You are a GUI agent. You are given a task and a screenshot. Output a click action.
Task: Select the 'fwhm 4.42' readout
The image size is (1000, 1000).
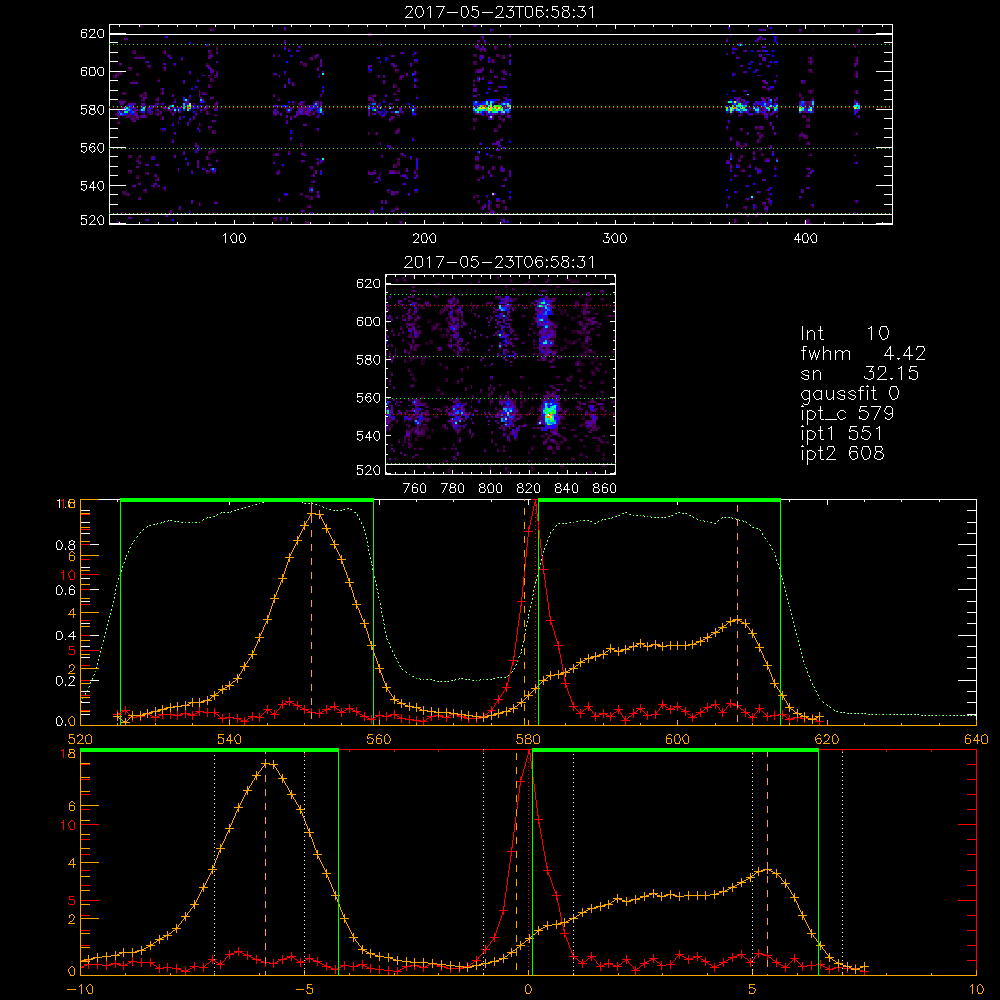pyautogui.click(x=863, y=353)
